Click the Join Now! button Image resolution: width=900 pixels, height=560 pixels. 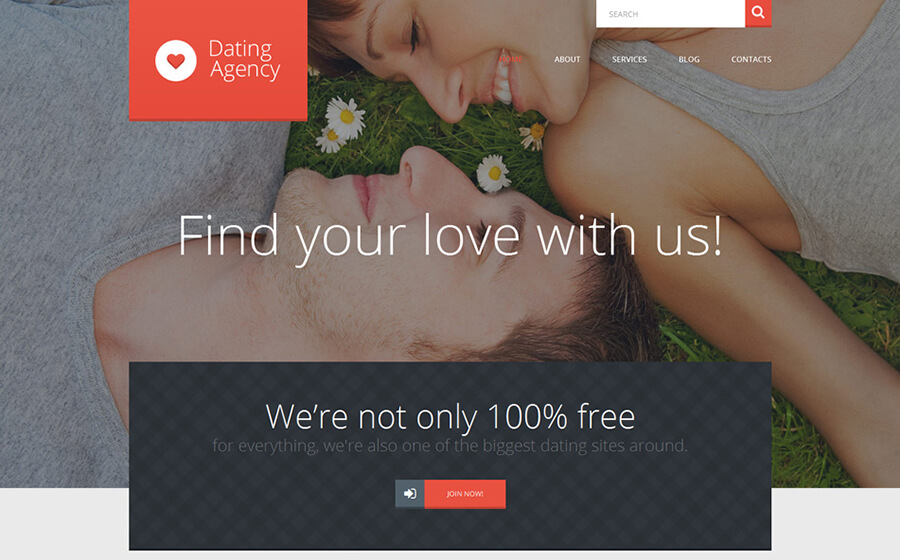pos(465,494)
